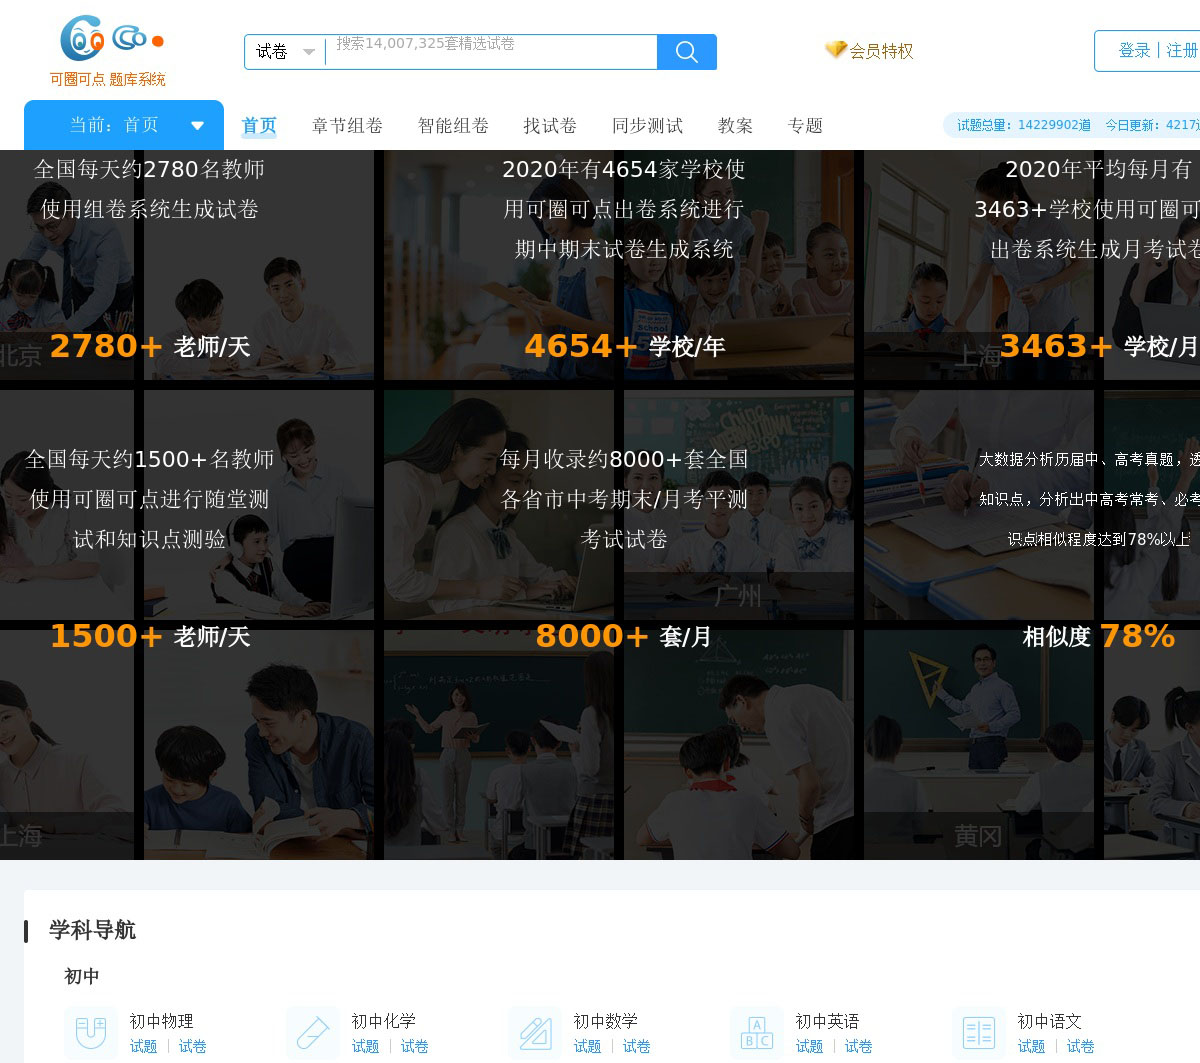Screen dimensions: 1200x1063
Task: Click the 初中物理 magnet icon
Action: pyautogui.click(x=91, y=1032)
